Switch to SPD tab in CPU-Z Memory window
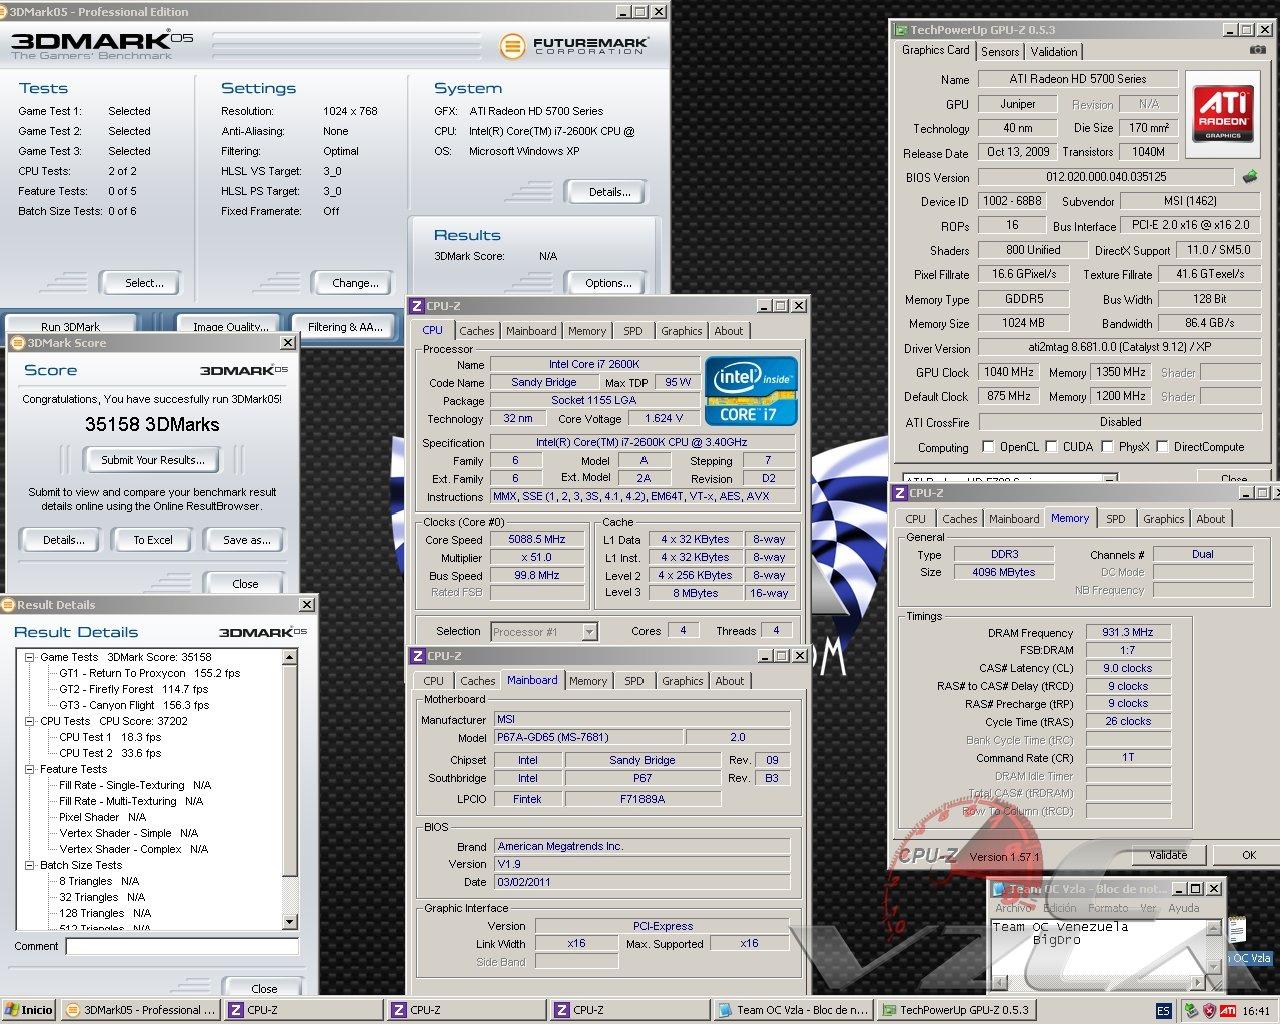The image size is (1280, 1024). (1115, 519)
